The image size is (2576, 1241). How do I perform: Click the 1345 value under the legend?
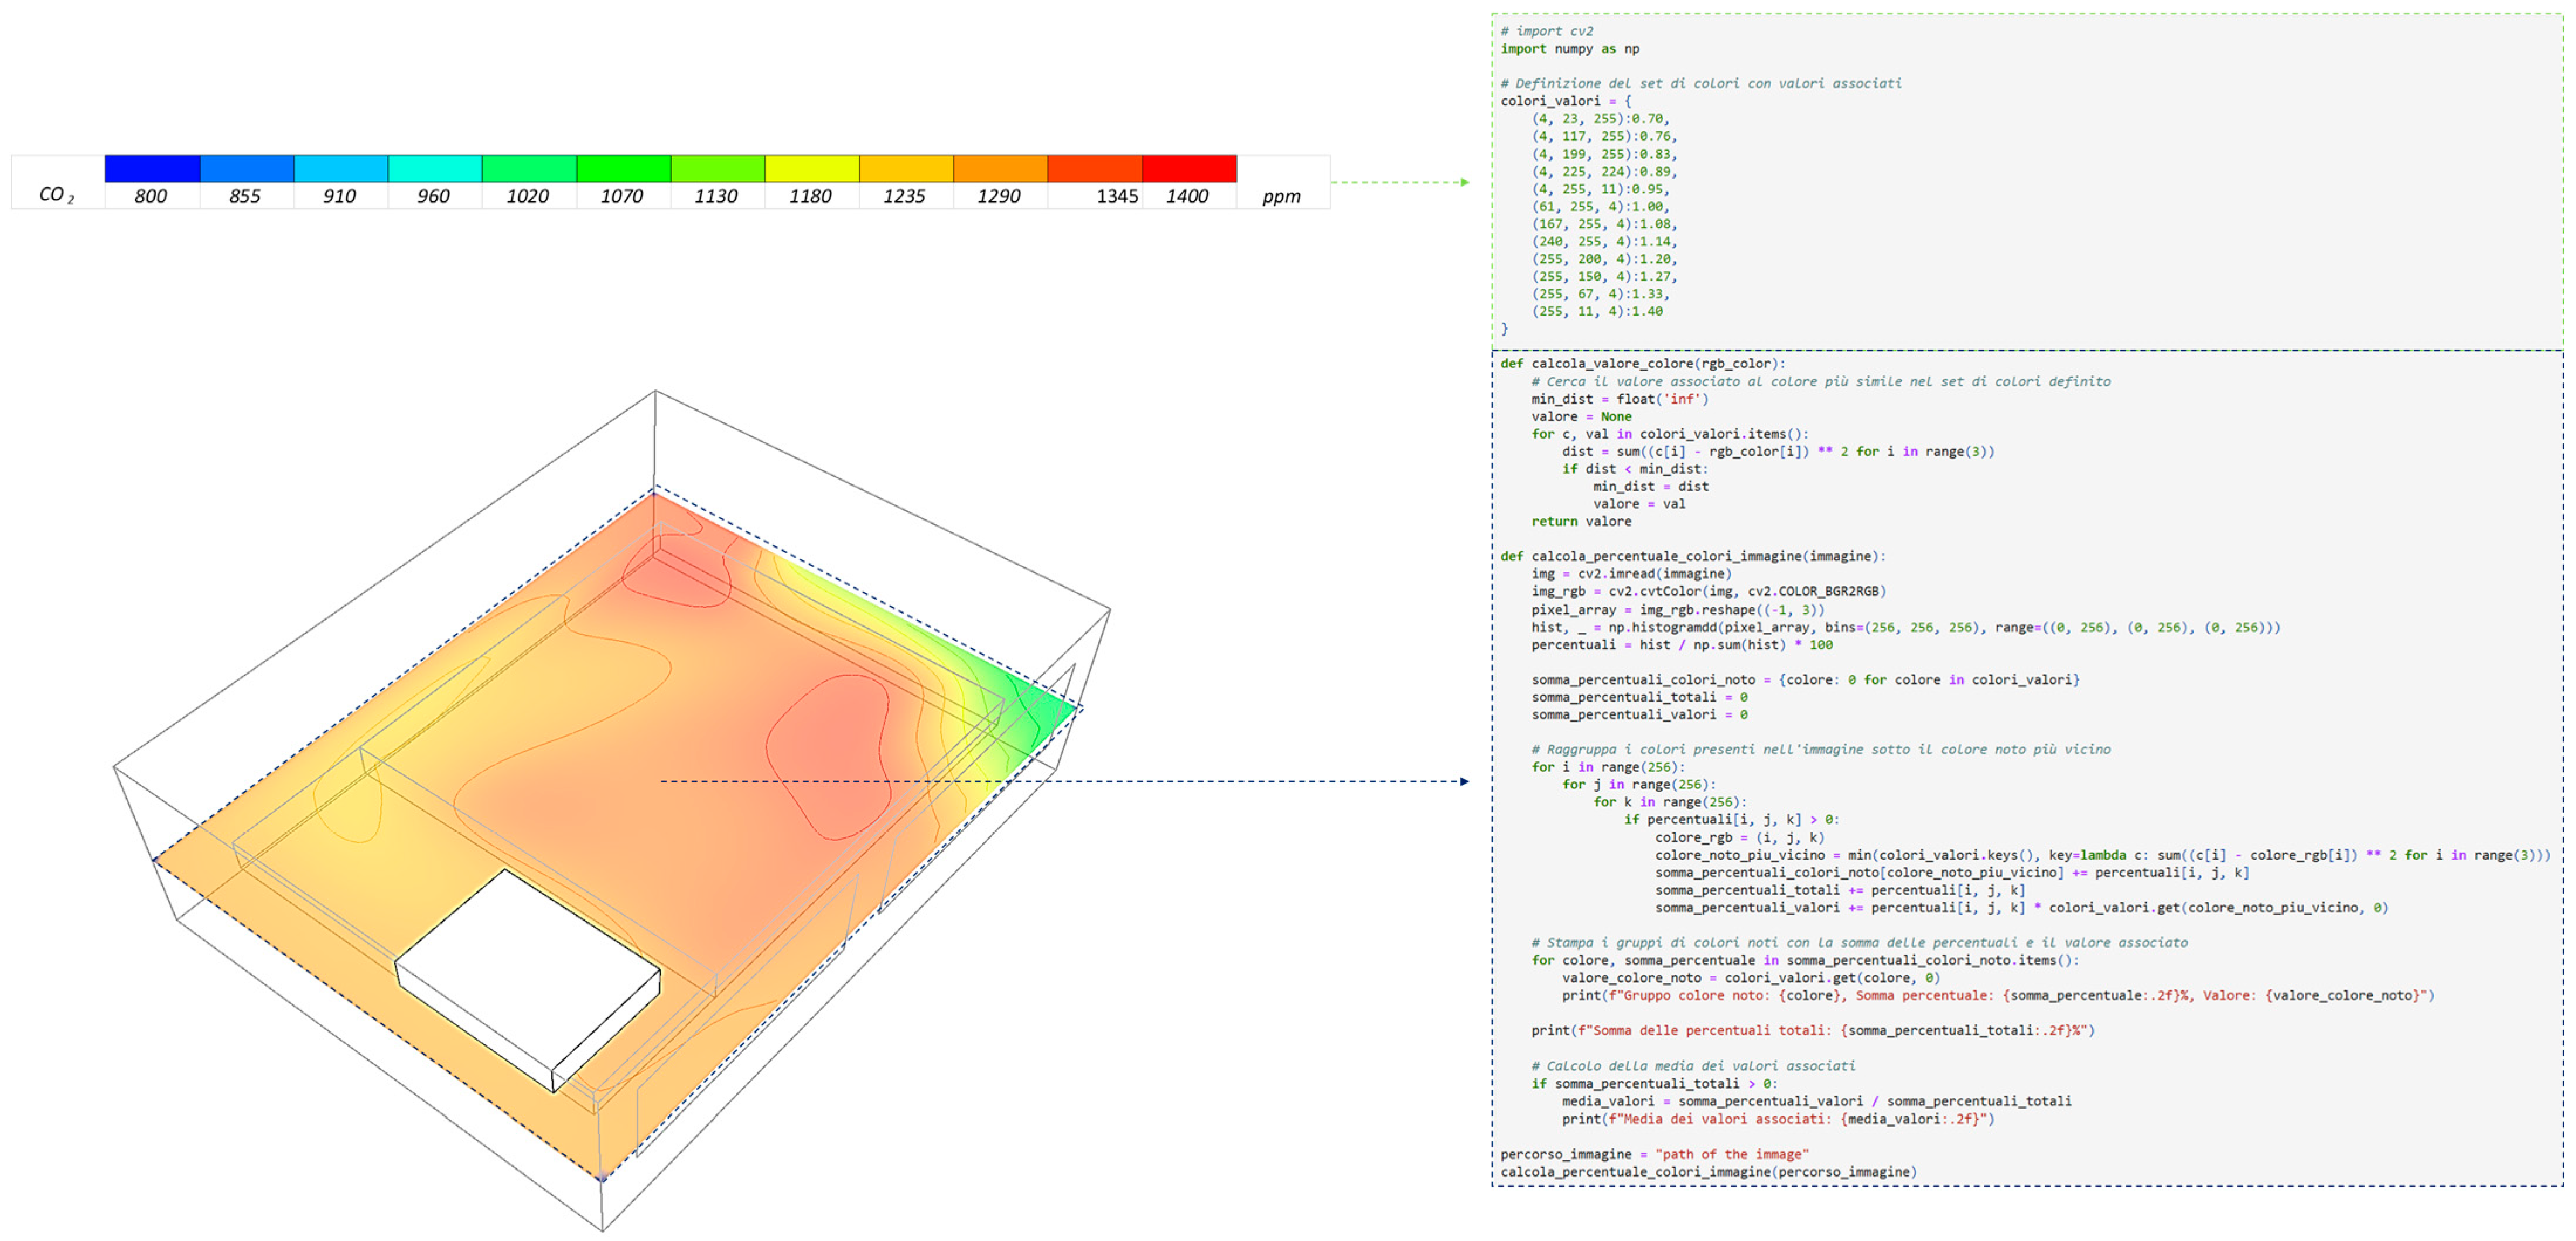[1116, 196]
